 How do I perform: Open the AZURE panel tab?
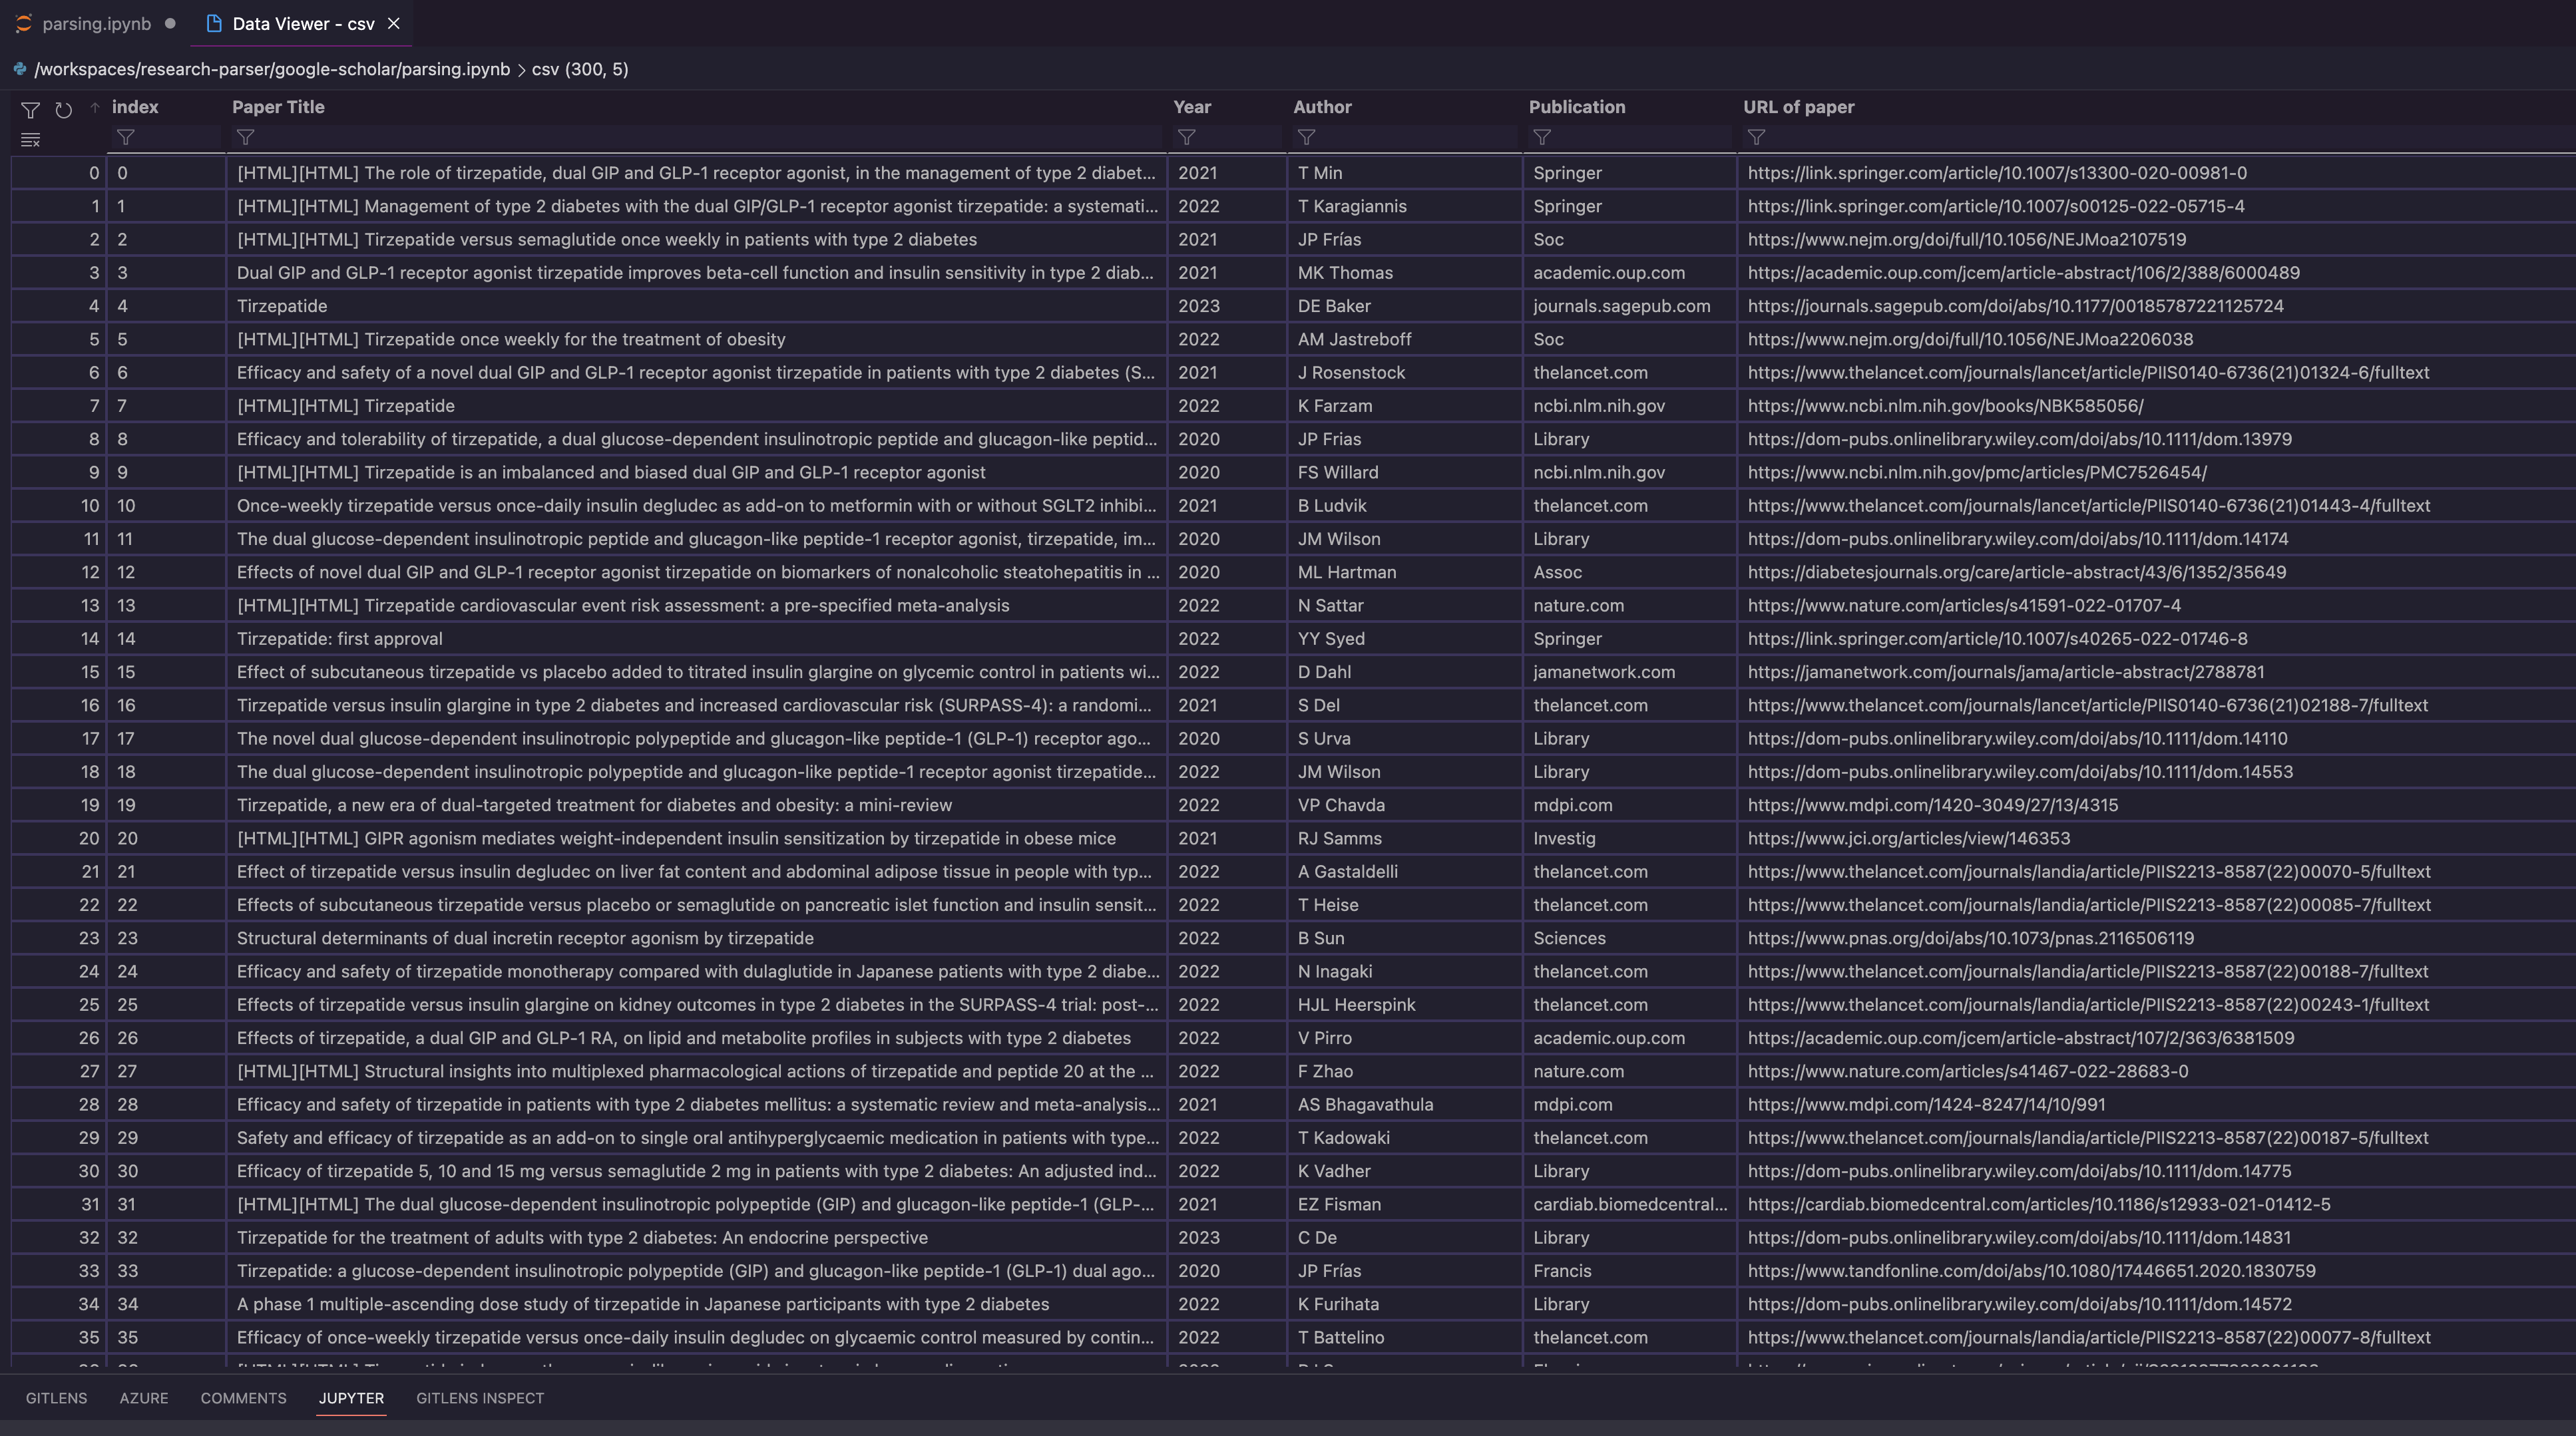pos(144,1398)
